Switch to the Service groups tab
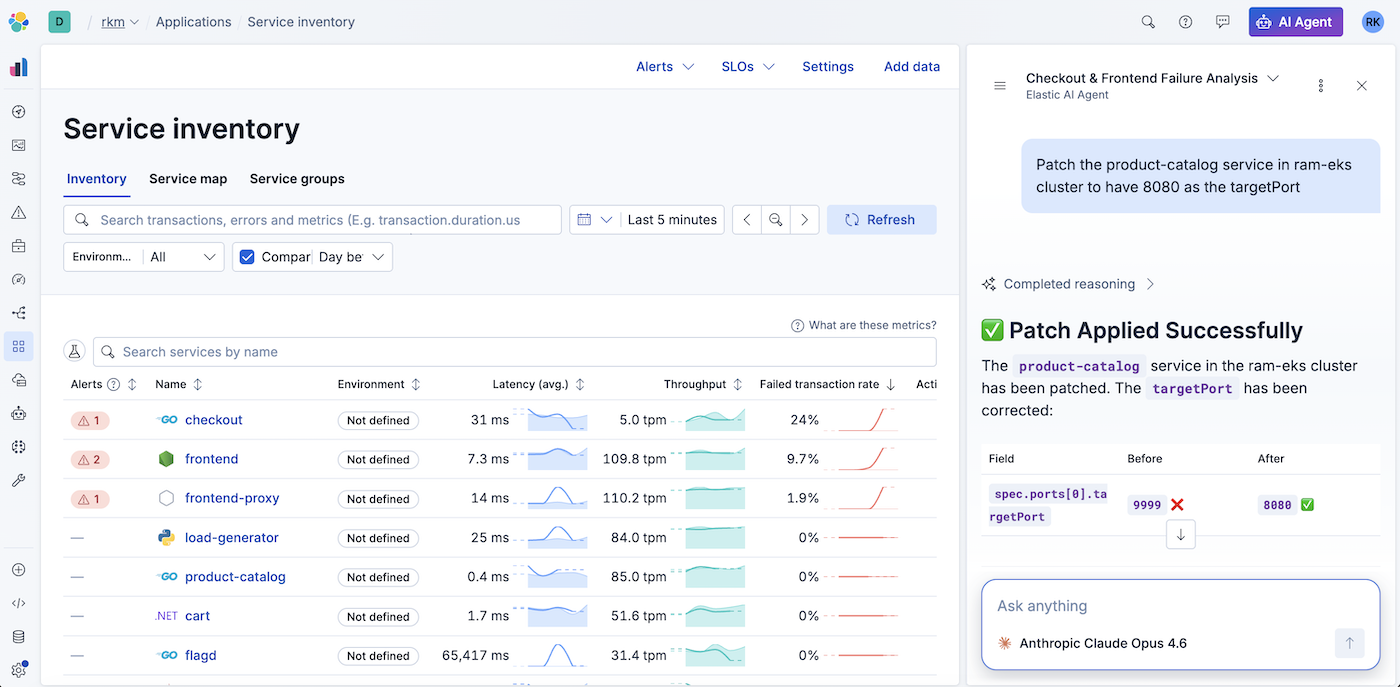This screenshot has width=1400, height=687. (x=297, y=179)
